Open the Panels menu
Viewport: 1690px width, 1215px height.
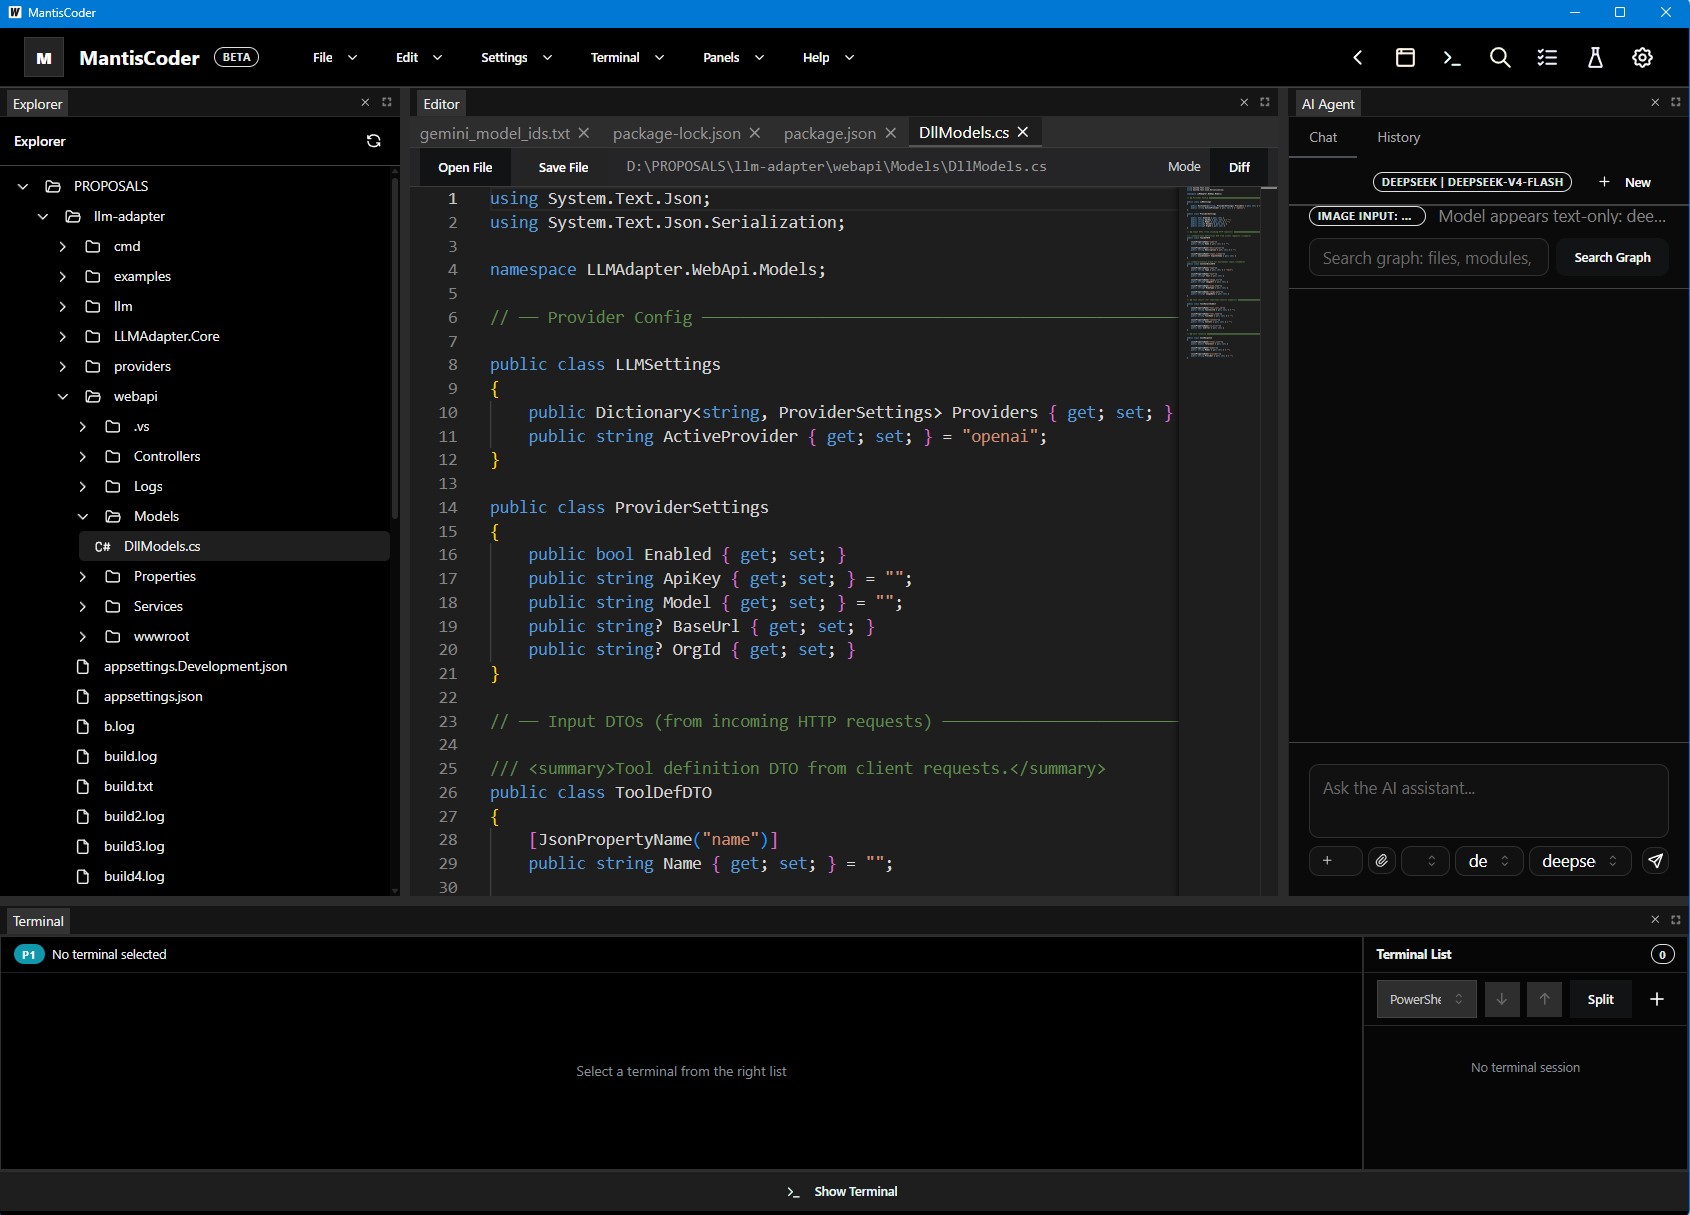pos(733,58)
